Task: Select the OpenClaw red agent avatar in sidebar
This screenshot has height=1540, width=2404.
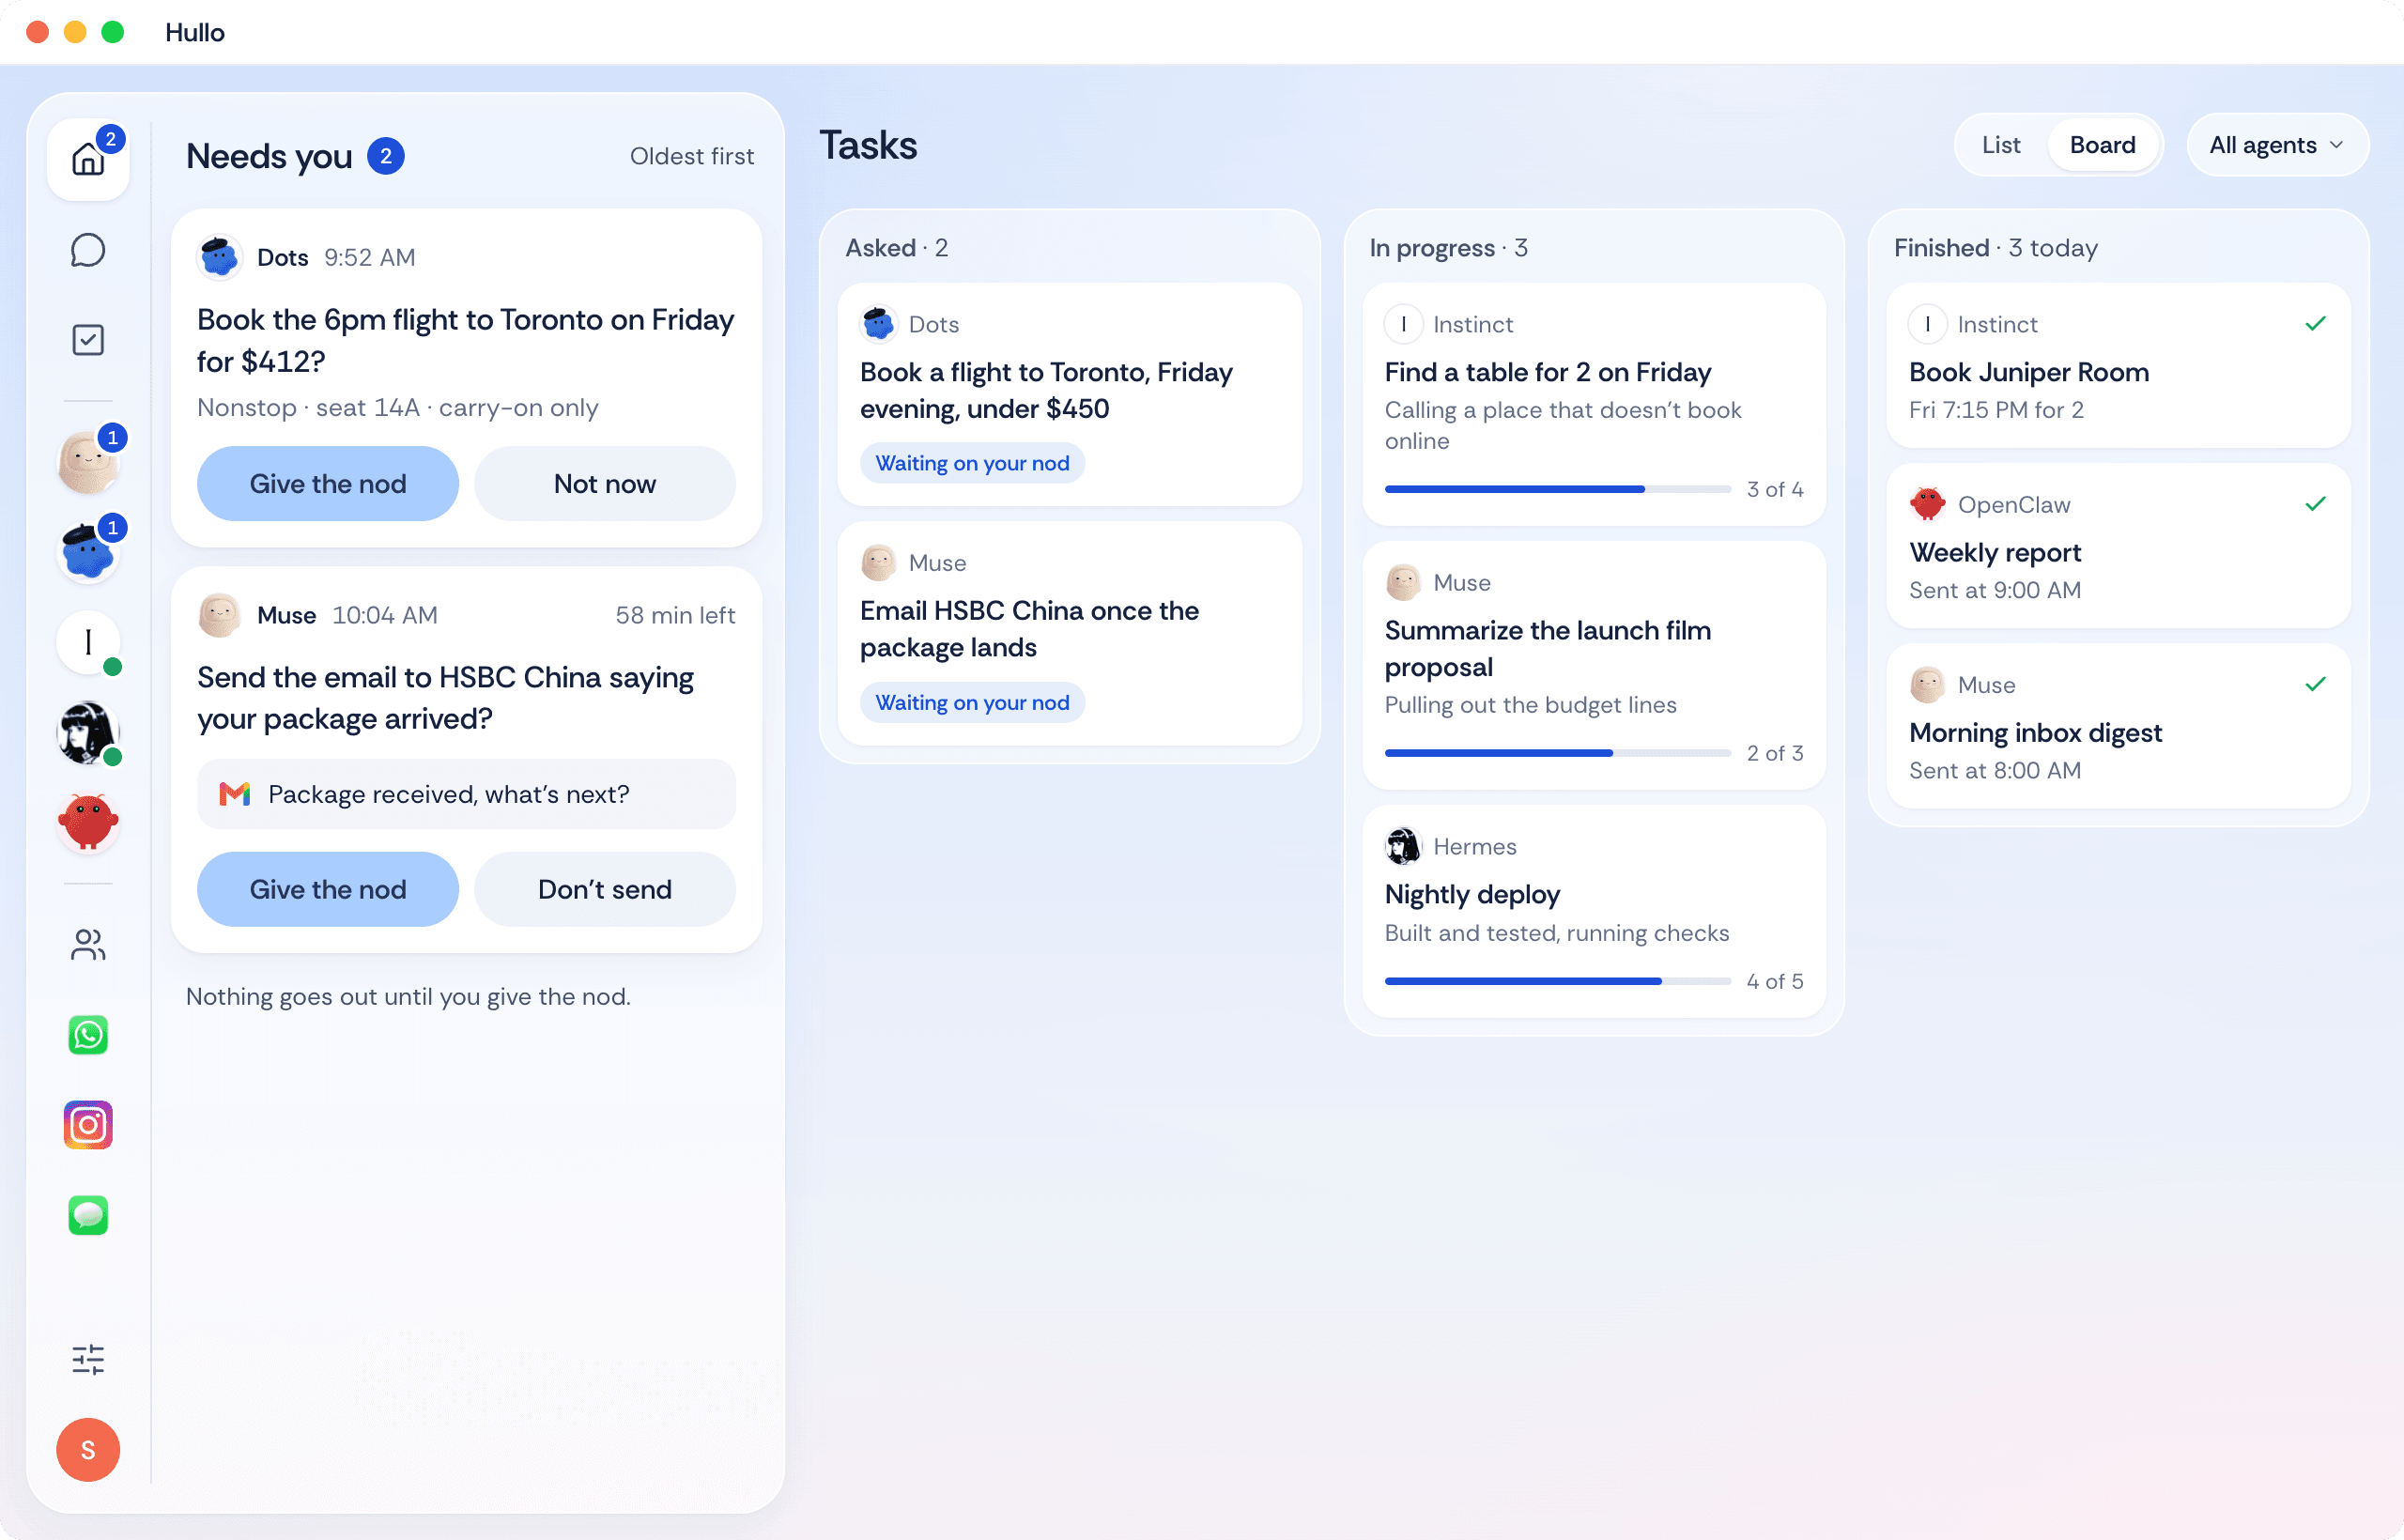Action: coord(88,822)
